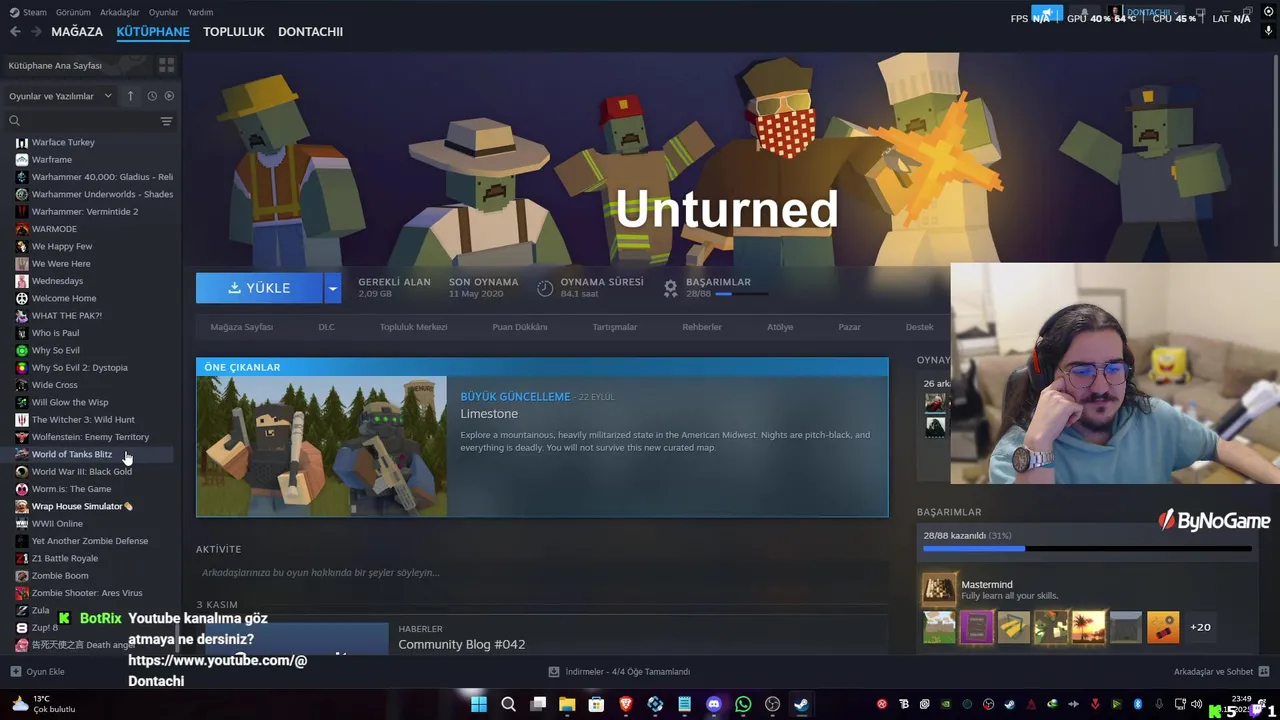Screen dimensions: 1280x720
Task: Click the sort ascending arrow in library sidebar
Action: [130, 96]
